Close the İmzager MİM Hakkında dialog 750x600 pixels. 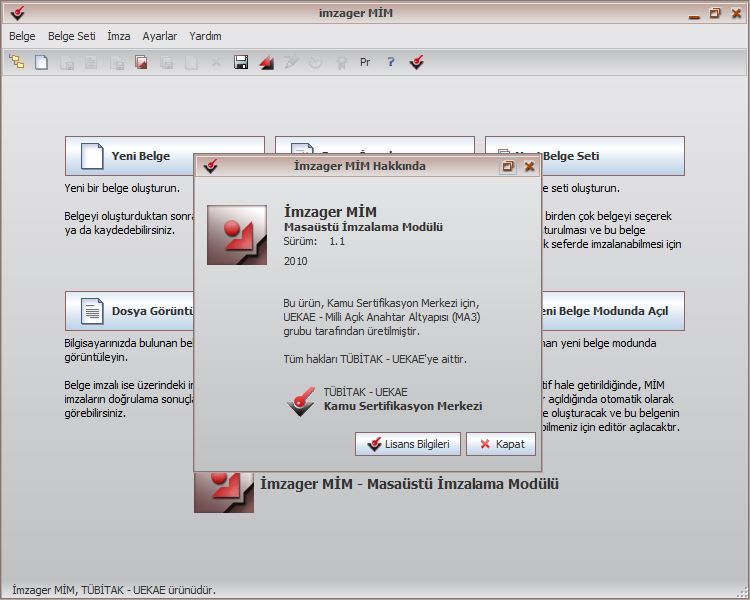(529, 166)
